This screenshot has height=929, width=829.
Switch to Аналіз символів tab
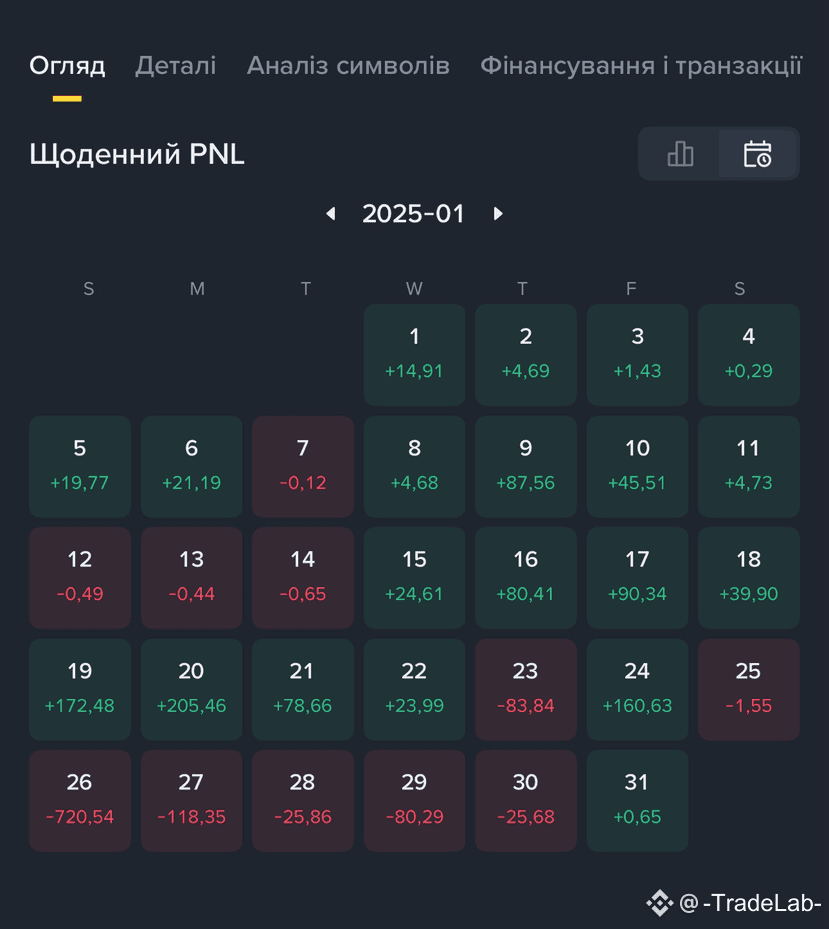pyautogui.click(x=348, y=66)
